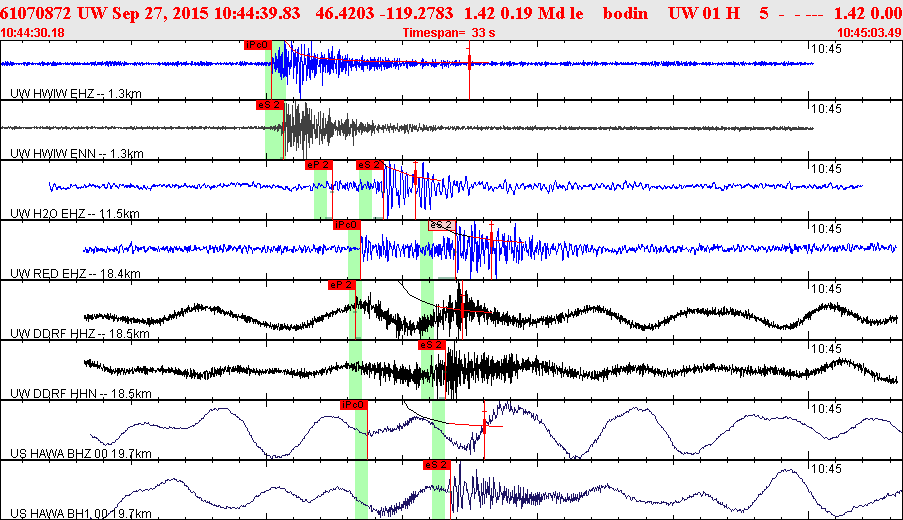Screen dimensions: 903x520
Task: Select the eS 2 pick flag on H2O EHZ
Action: [x=370, y=165]
